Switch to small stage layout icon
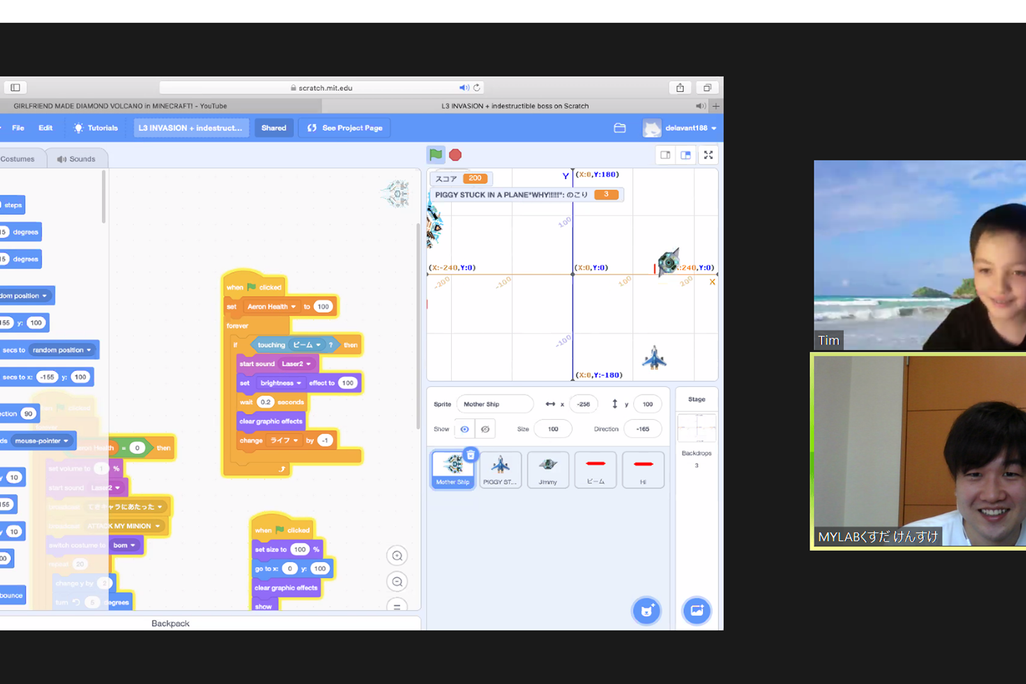This screenshot has width=1026, height=684. tap(665, 155)
